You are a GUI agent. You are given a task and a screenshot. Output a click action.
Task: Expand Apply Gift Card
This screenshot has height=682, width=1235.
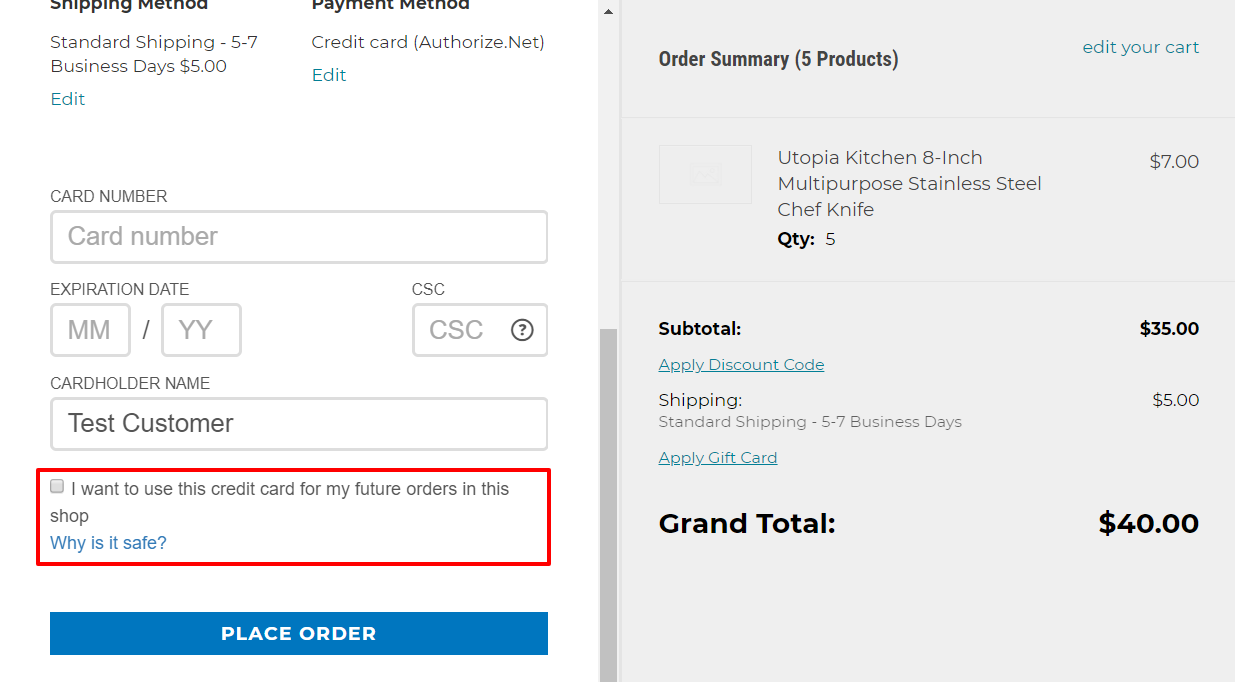718,458
